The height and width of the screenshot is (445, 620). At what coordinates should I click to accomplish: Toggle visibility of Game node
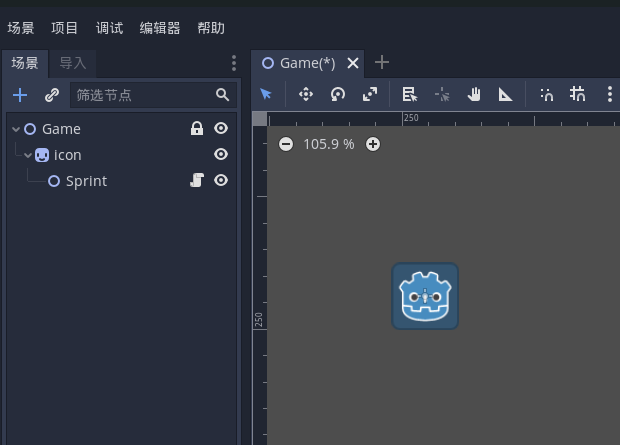tap(221, 128)
